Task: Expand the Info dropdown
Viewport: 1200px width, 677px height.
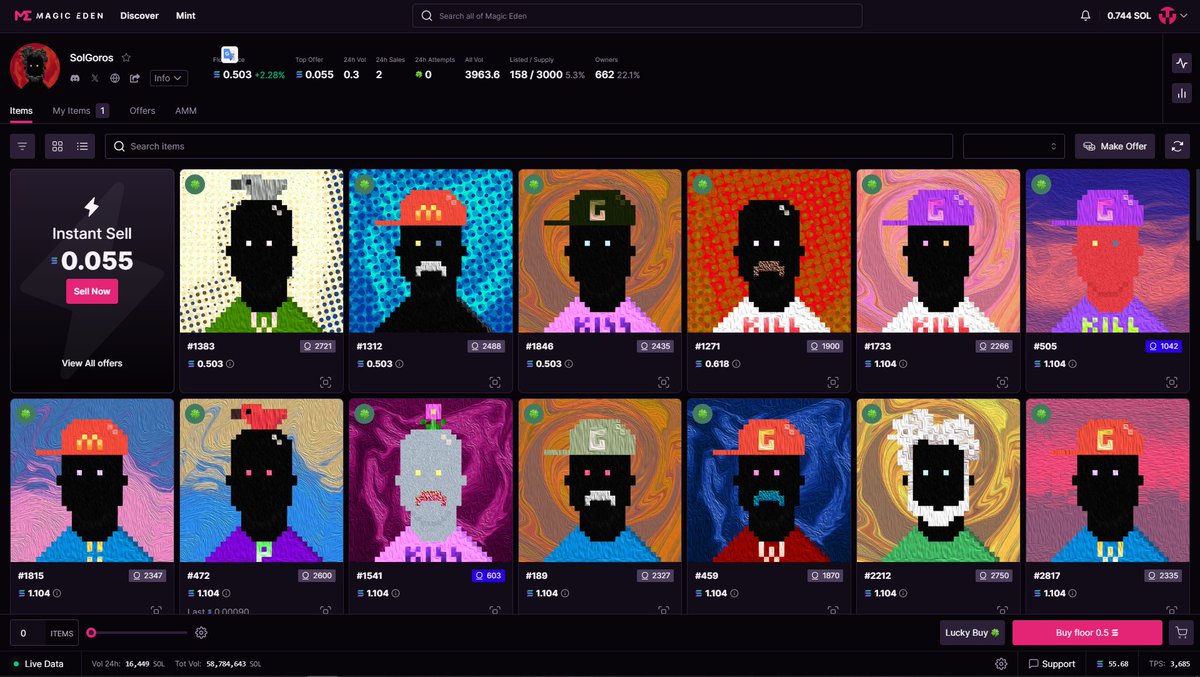Action: [168, 78]
